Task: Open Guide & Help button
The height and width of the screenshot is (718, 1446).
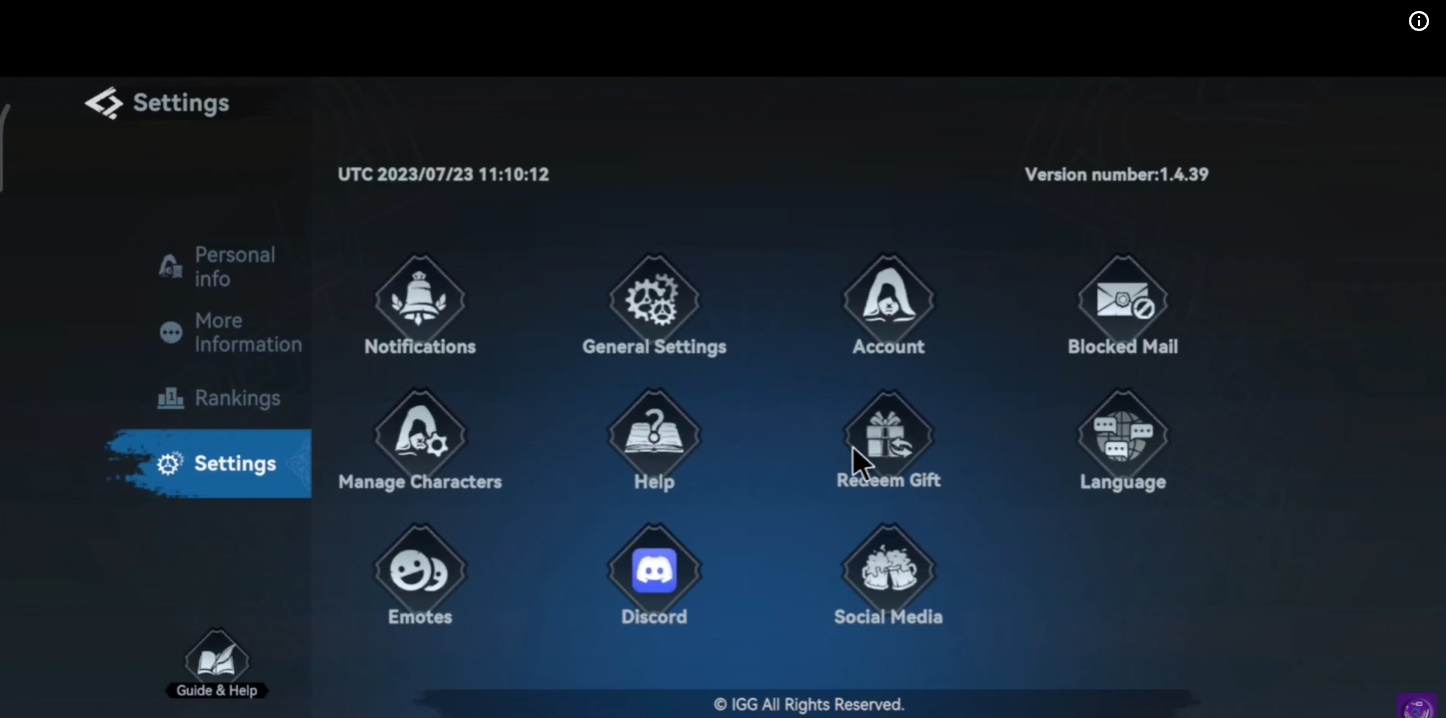Action: point(216,665)
